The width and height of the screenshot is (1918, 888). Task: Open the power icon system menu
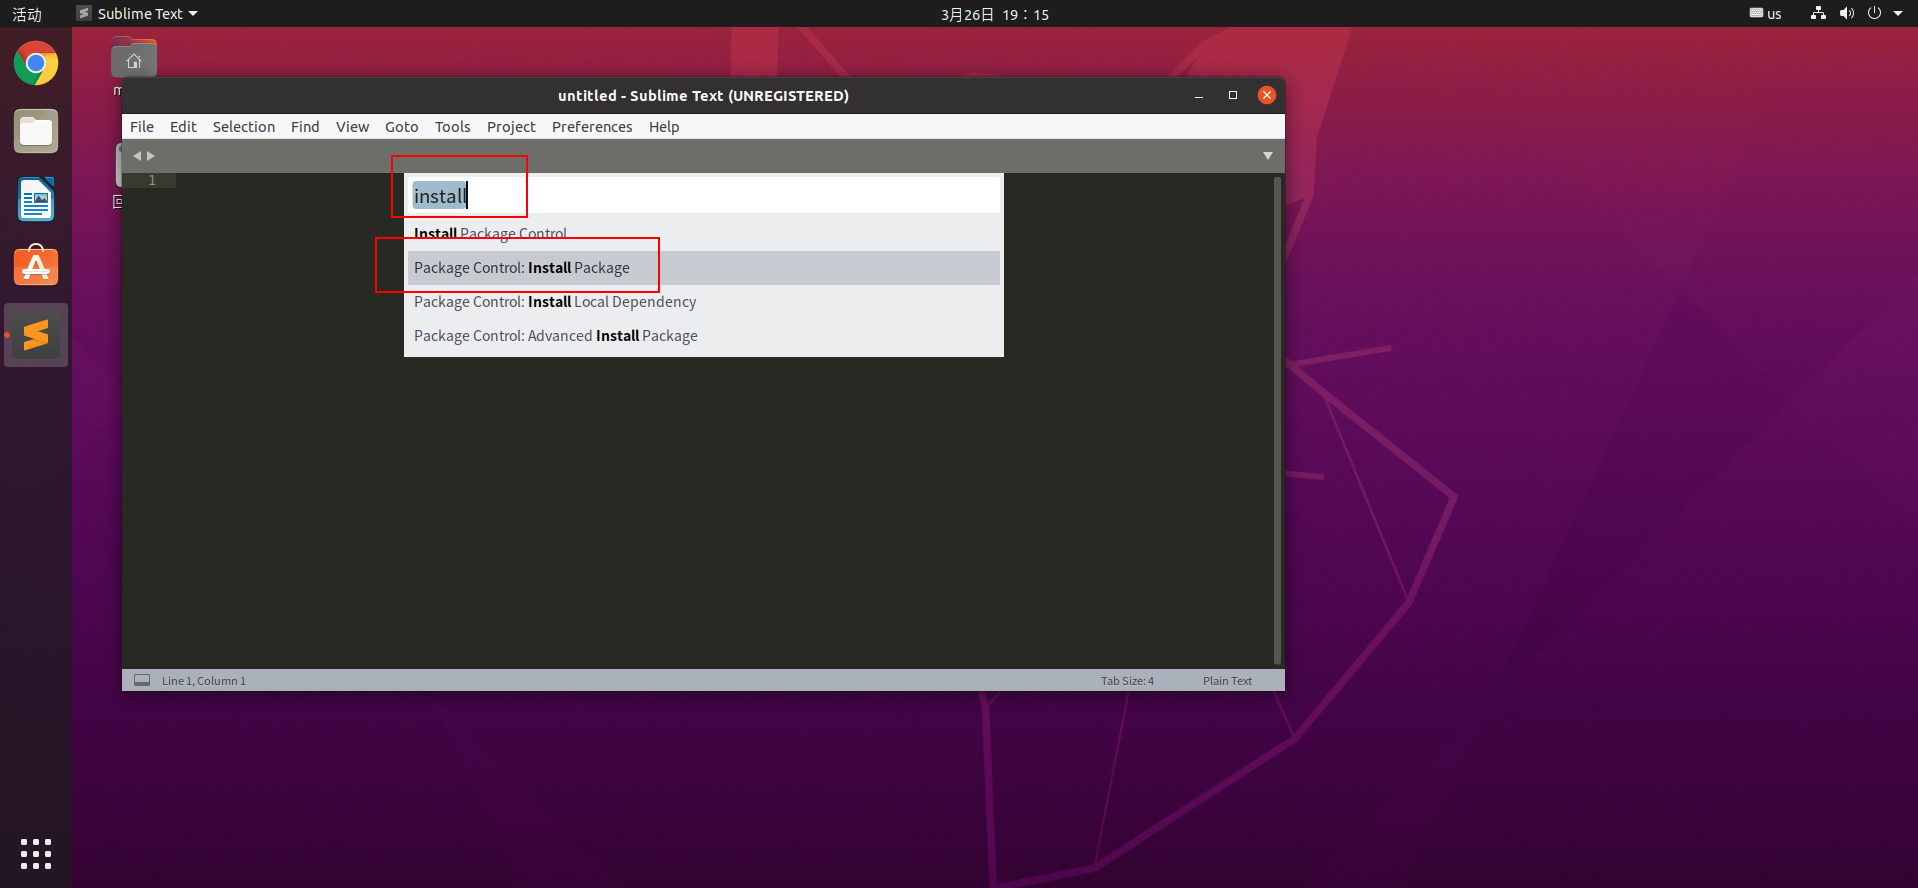click(x=1874, y=14)
